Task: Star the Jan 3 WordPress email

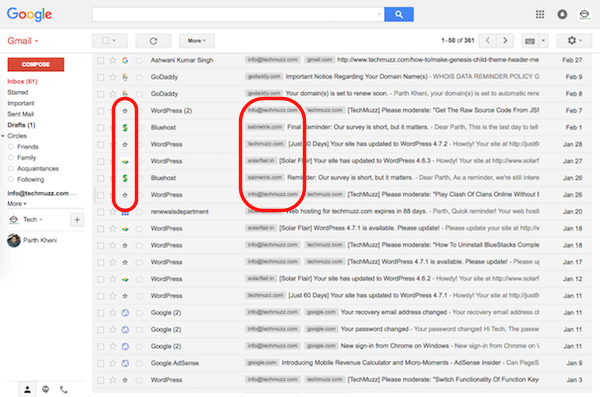Action: (x=113, y=380)
